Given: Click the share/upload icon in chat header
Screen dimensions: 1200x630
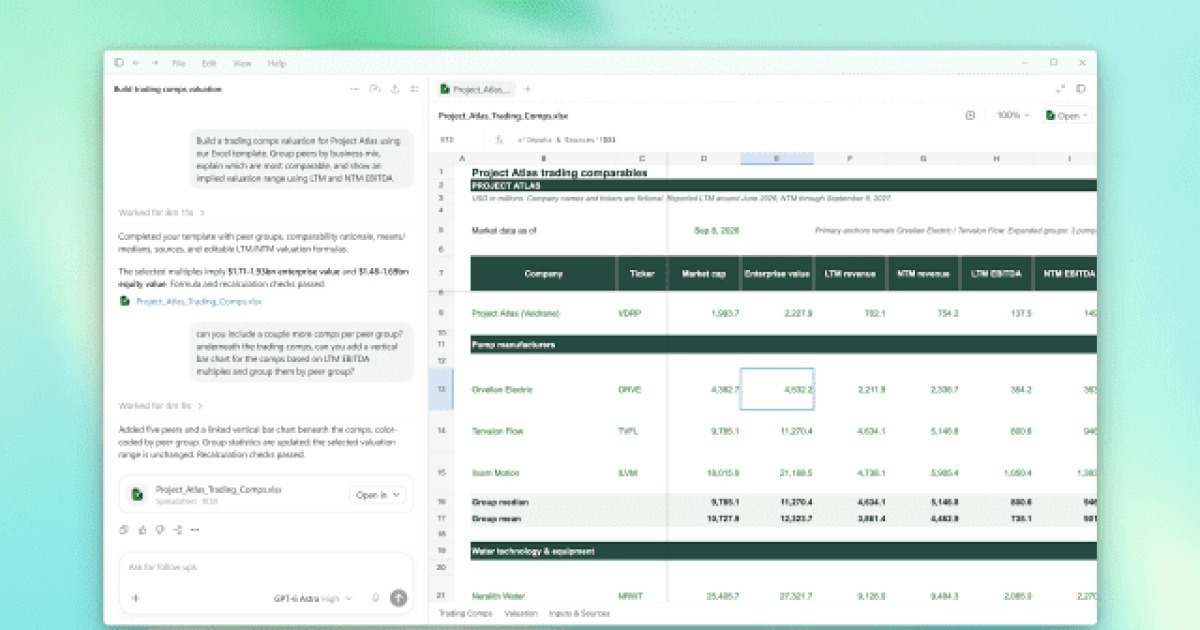Looking at the screenshot, I should click(395, 89).
